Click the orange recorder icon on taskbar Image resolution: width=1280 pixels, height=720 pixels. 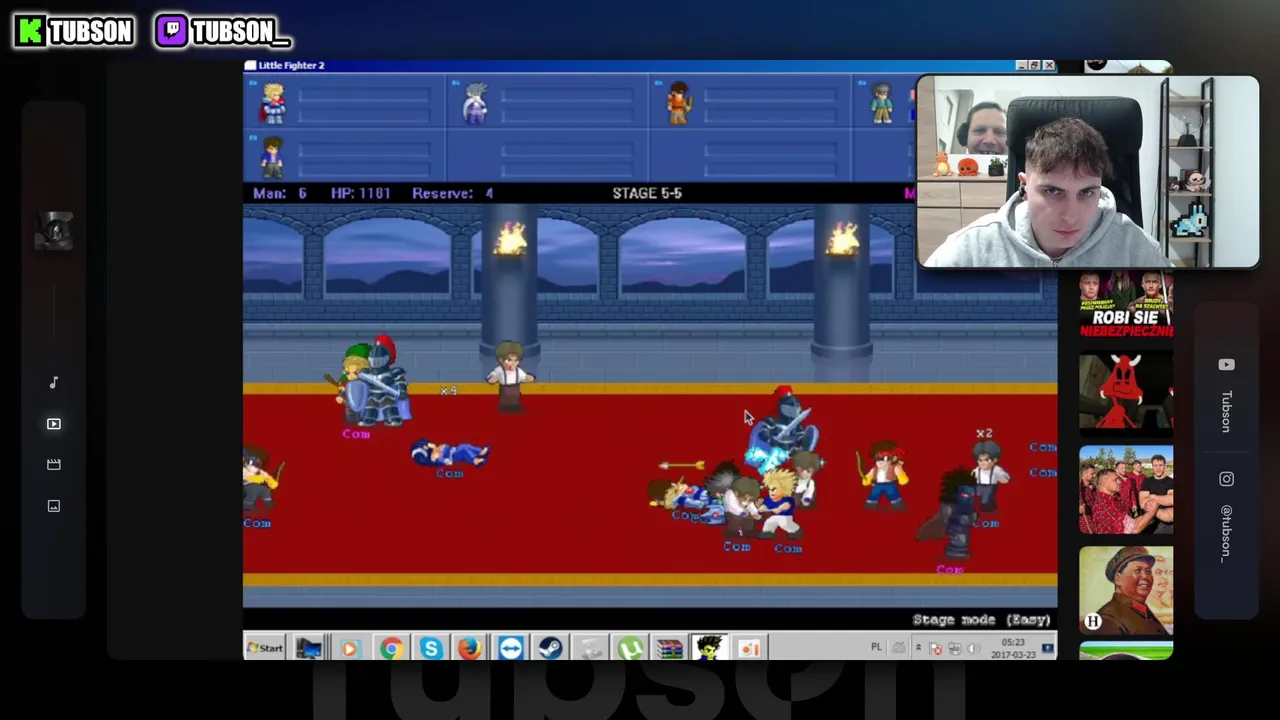tap(749, 649)
